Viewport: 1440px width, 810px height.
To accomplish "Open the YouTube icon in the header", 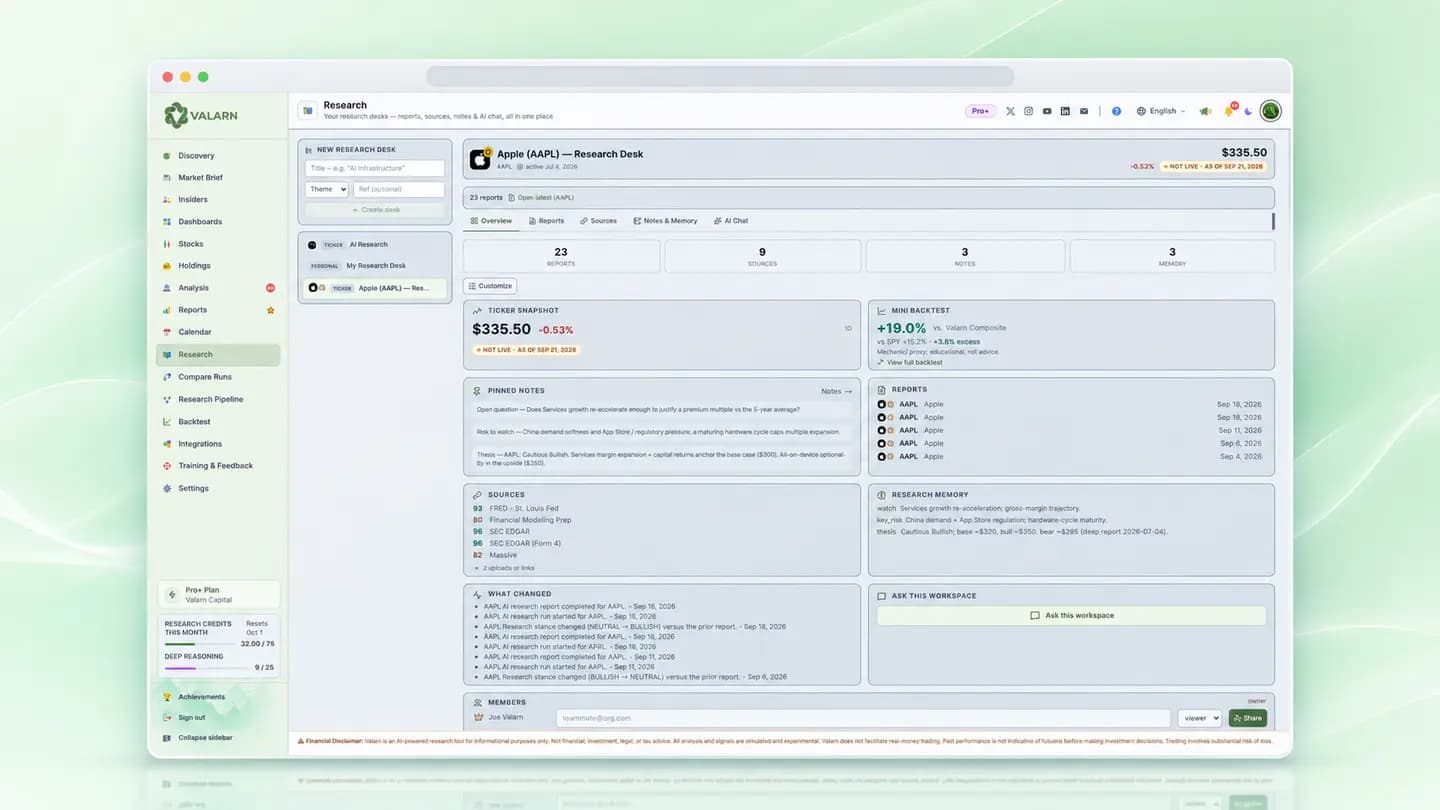I will tap(1047, 111).
